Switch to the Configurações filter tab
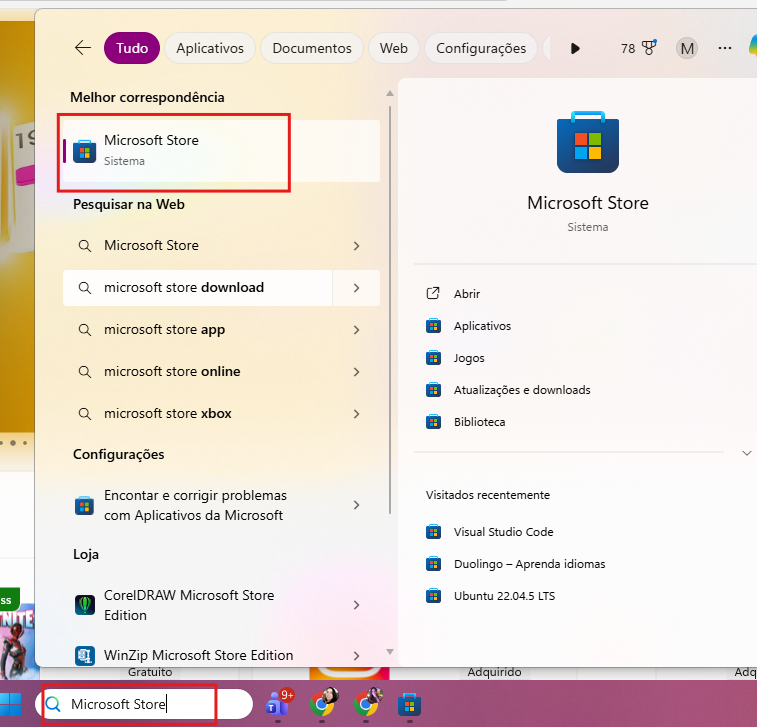The image size is (757, 727). [x=481, y=48]
